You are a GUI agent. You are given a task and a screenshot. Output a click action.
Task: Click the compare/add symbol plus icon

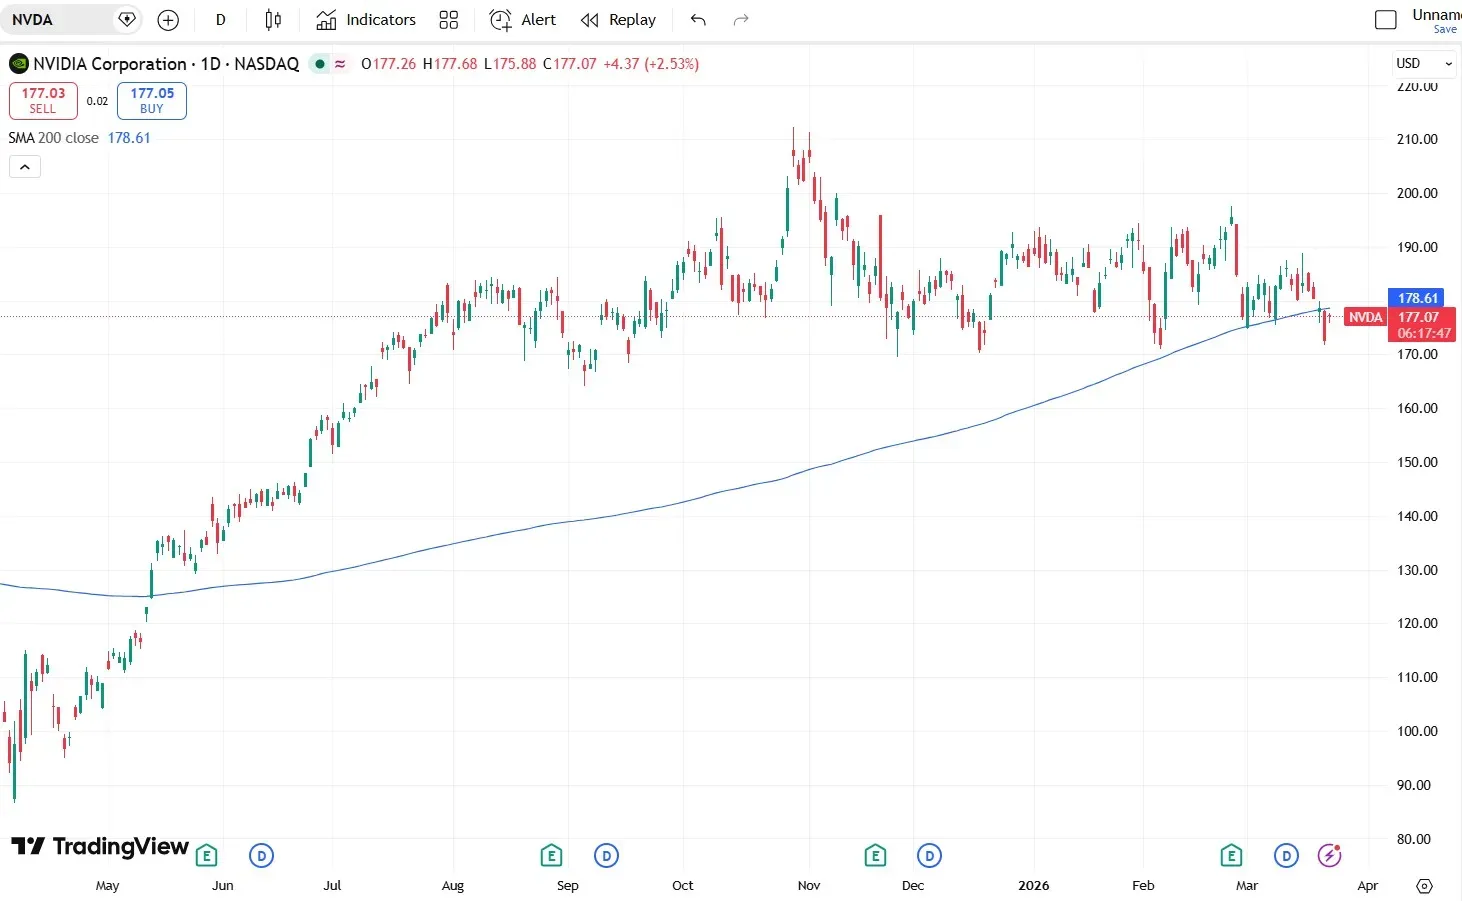click(x=167, y=19)
